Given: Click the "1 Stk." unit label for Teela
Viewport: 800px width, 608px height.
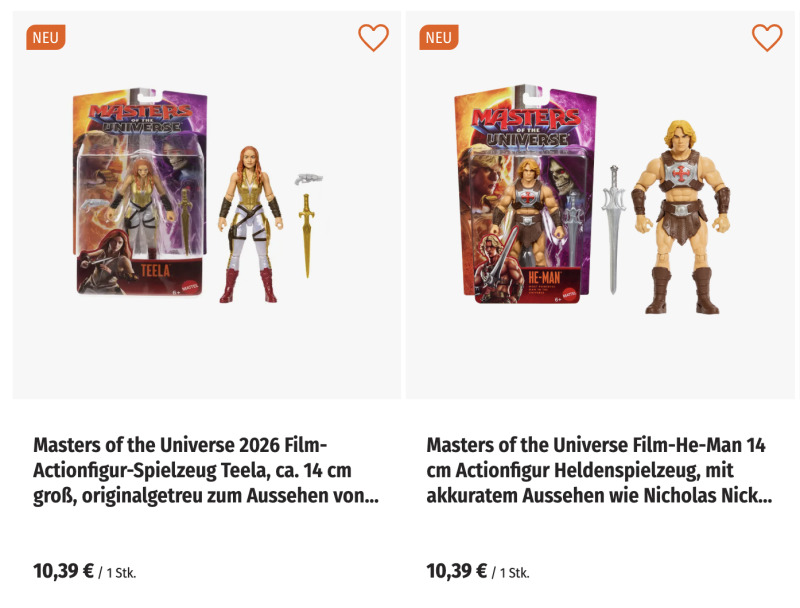Looking at the screenshot, I should 120,573.
